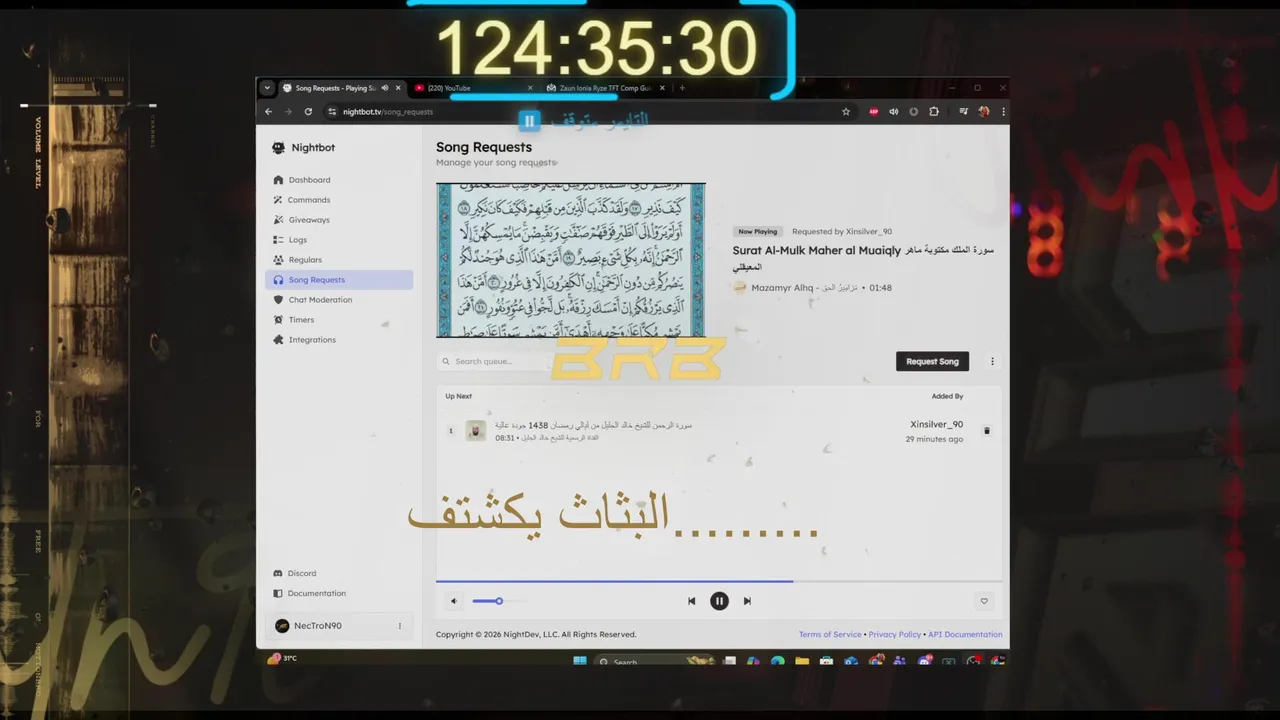Open the browser media control icon

pyautogui.click(x=963, y=112)
